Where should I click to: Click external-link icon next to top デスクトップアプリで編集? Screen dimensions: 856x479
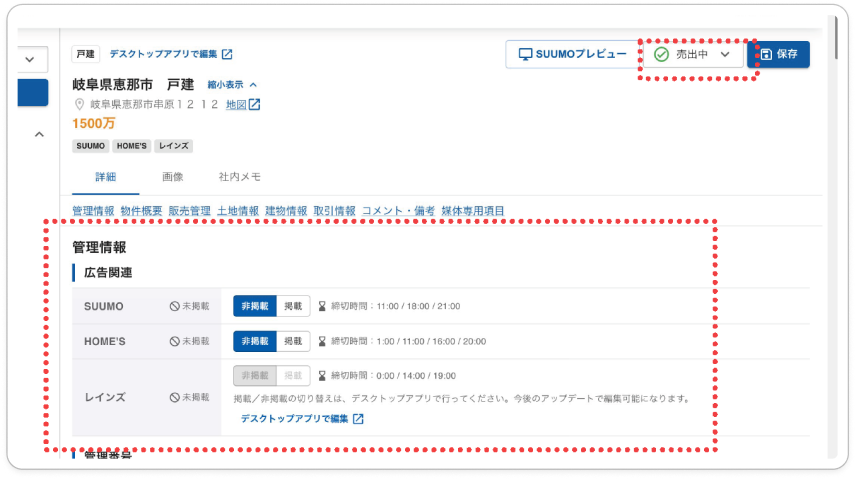point(227,54)
